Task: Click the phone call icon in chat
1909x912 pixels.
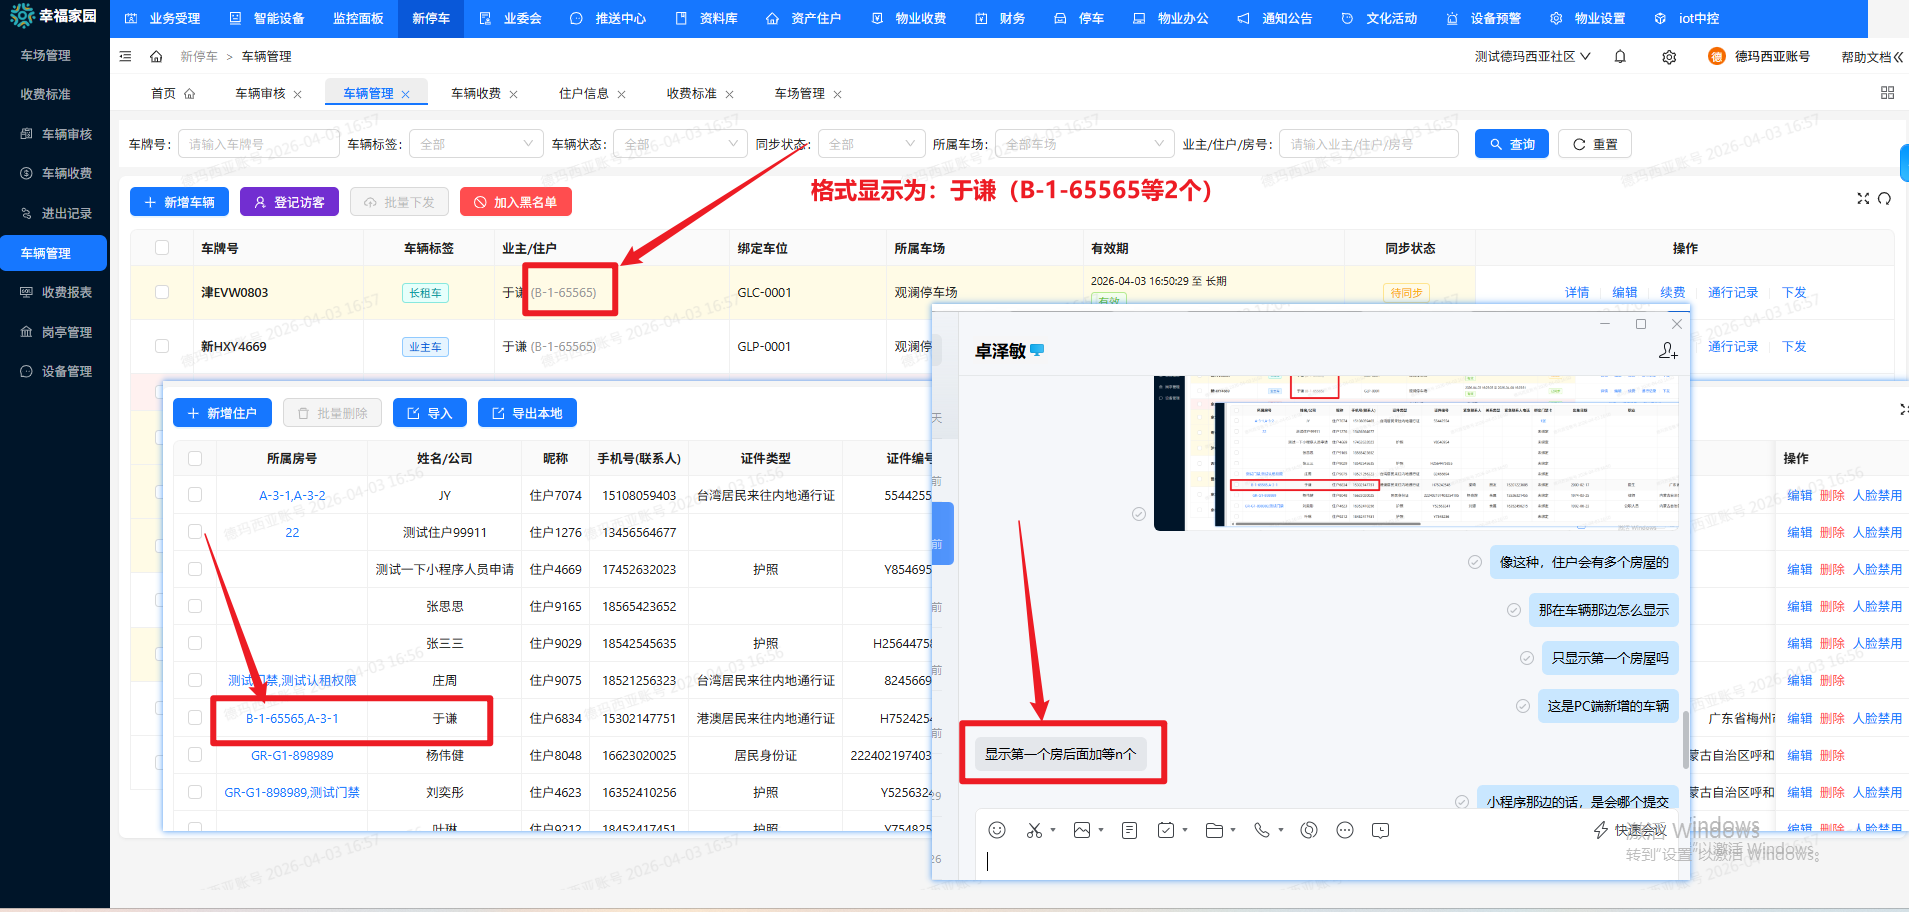Action: point(1262,830)
